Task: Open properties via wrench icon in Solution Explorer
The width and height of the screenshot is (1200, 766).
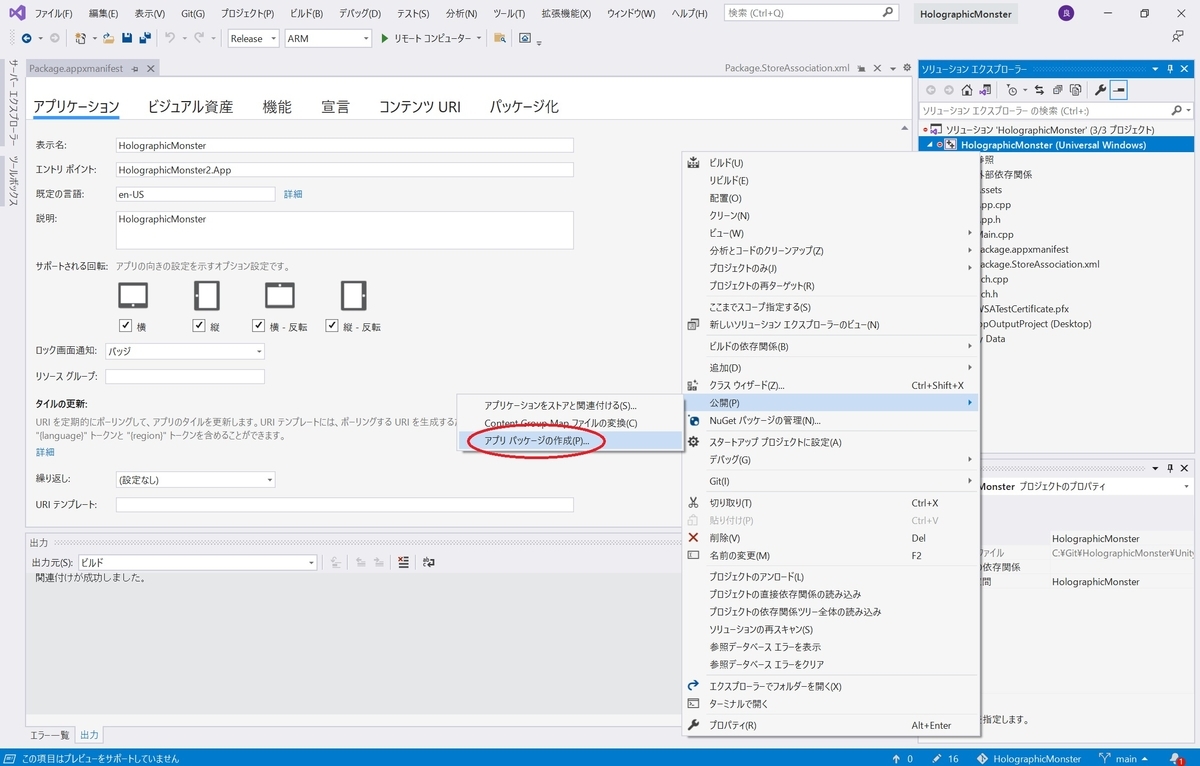Action: point(1101,90)
